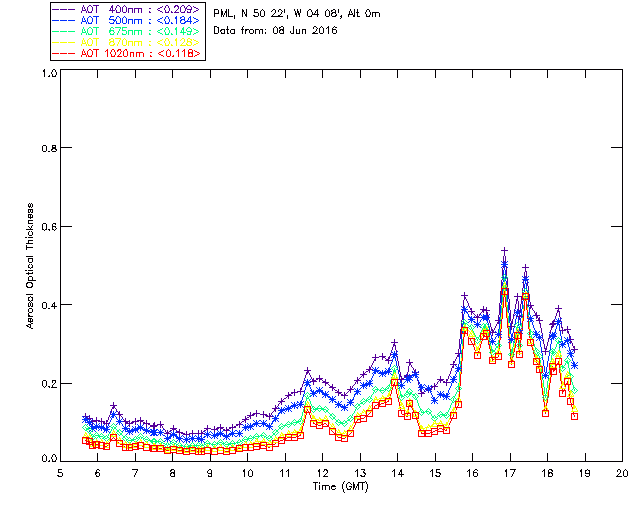Click the 0.2 y-axis tick label
The image size is (640, 512).
[x=49, y=384]
